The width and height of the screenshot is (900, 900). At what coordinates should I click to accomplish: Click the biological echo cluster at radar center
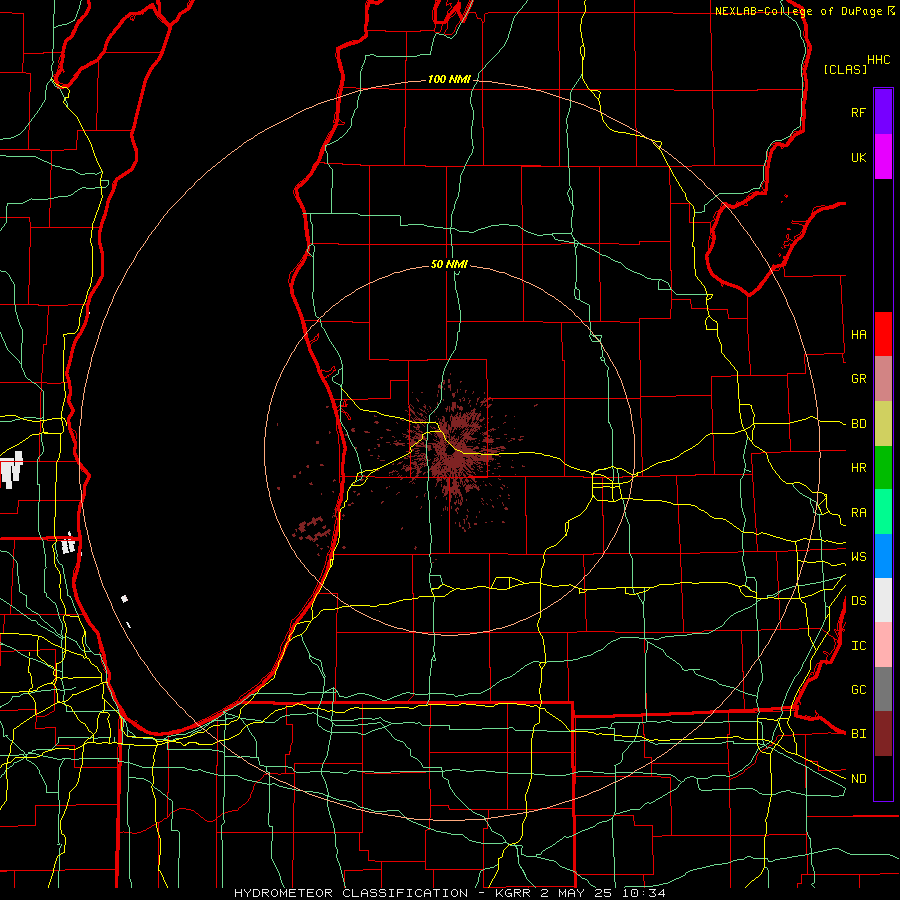tap(452, 451)
